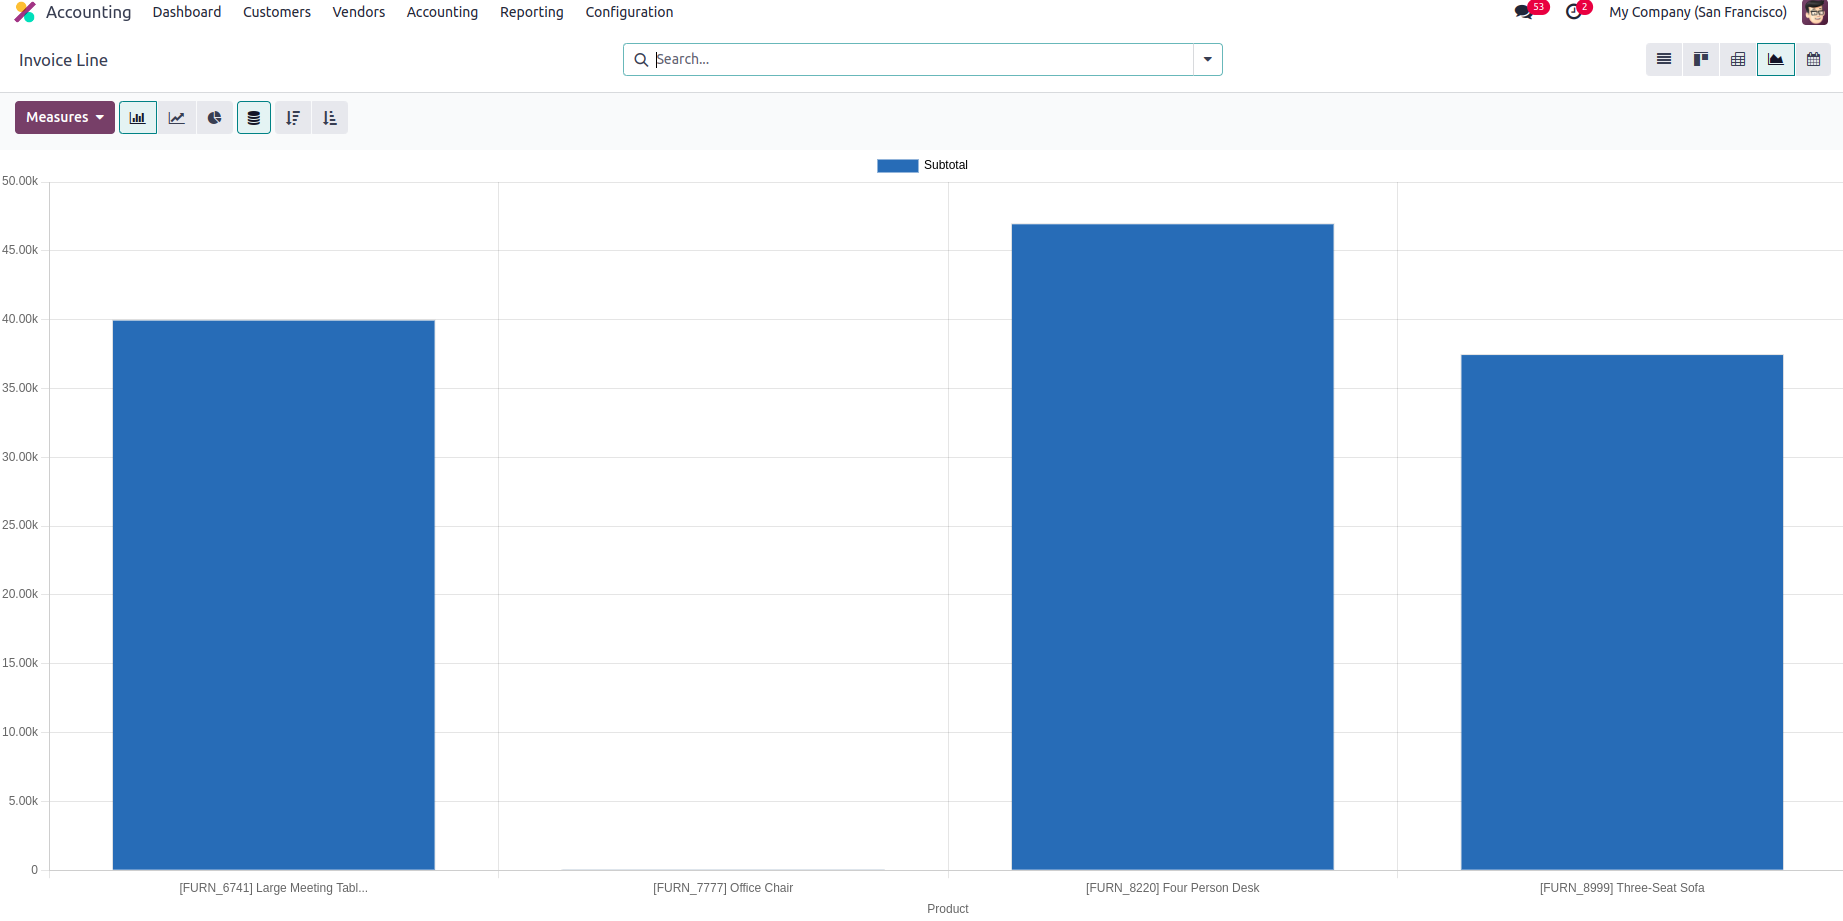The image size is (1843, 921).
Task: Click the Accounting app title
Action: pyautogui.click(x=88, y=12)
